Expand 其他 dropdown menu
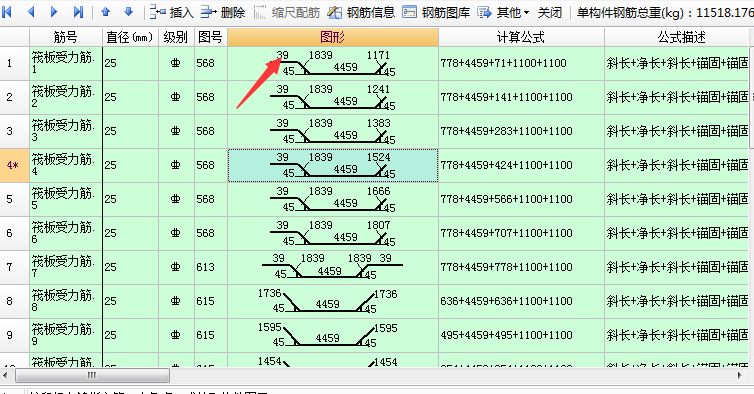Screen dimensions: 754x394 tap(503, 12)
